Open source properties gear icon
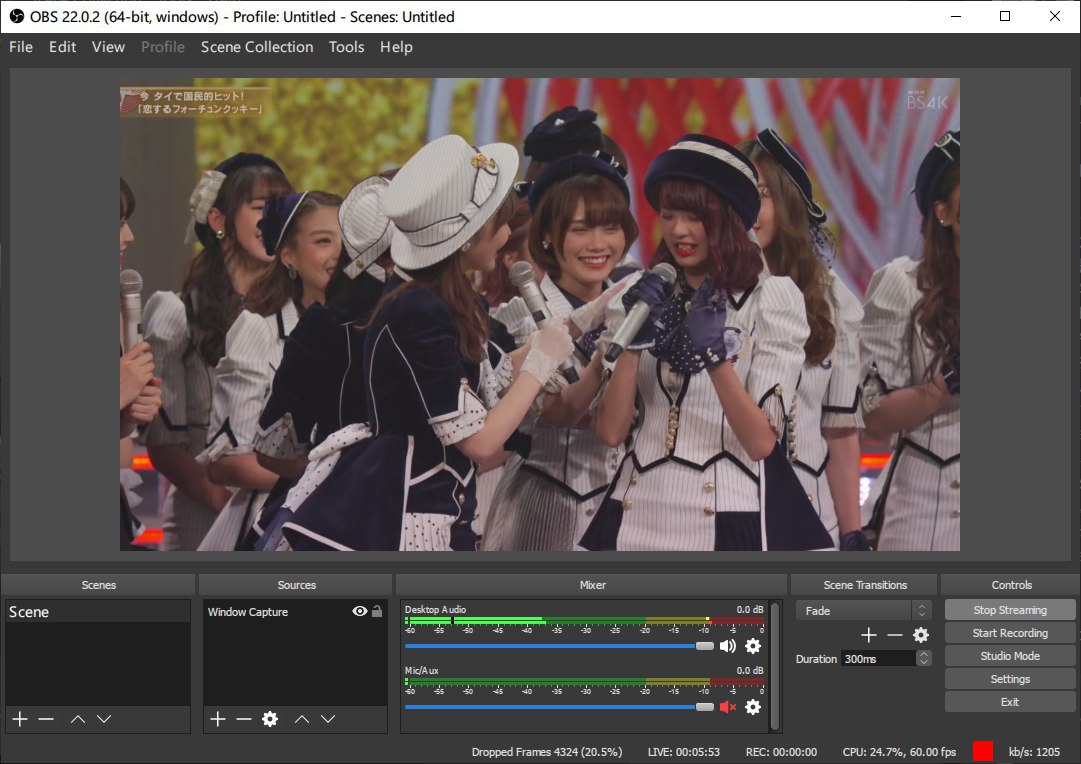The image size is (1081, 764). tap(269, 719)
